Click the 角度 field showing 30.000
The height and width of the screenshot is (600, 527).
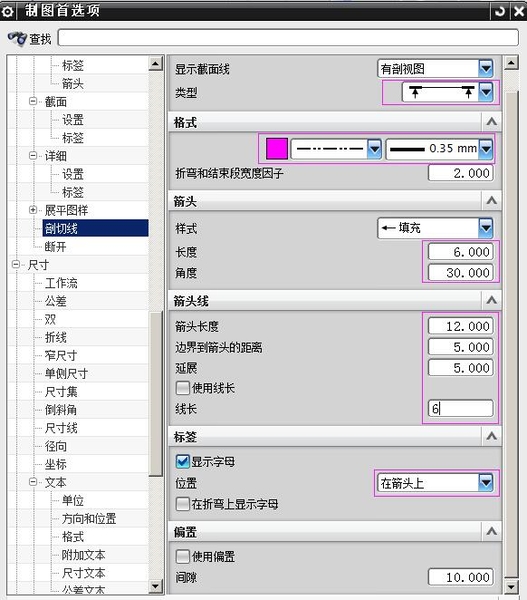coord(460,272)
